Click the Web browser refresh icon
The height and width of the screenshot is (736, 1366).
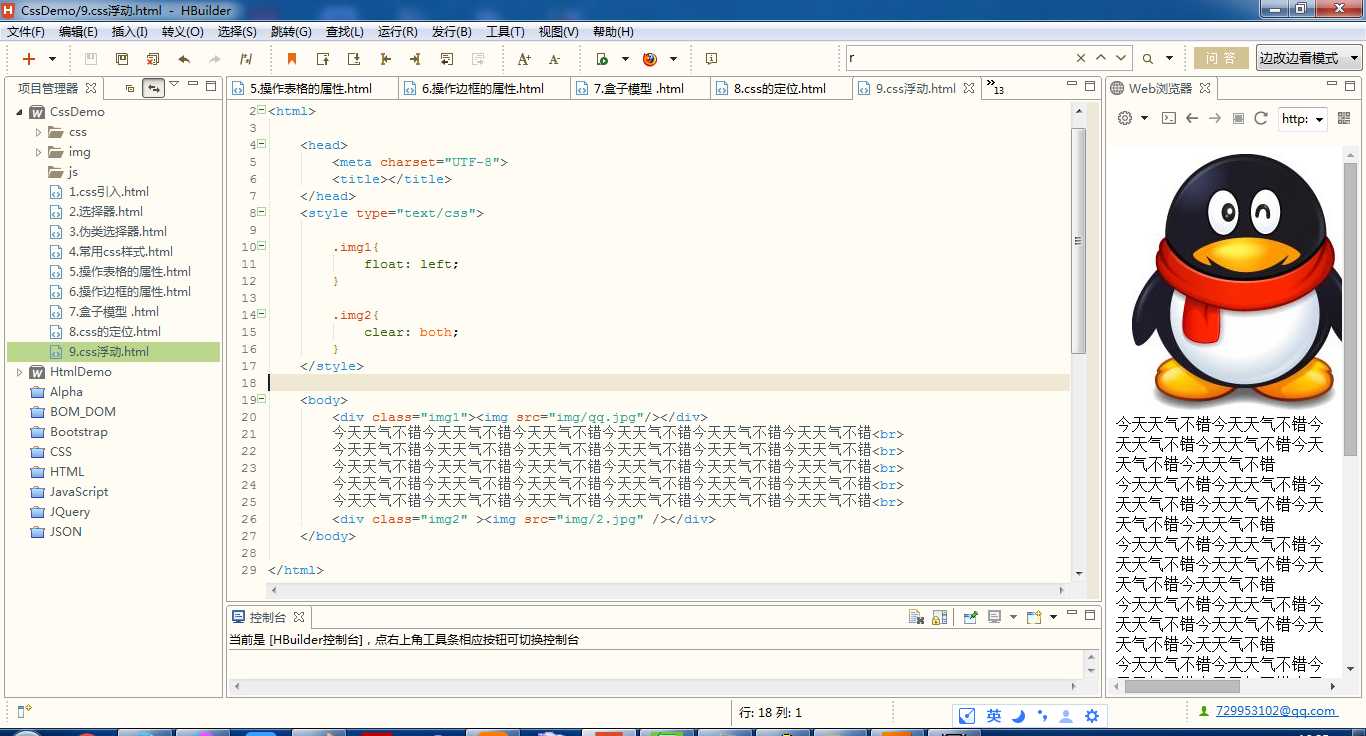(x=1261, y=118)
